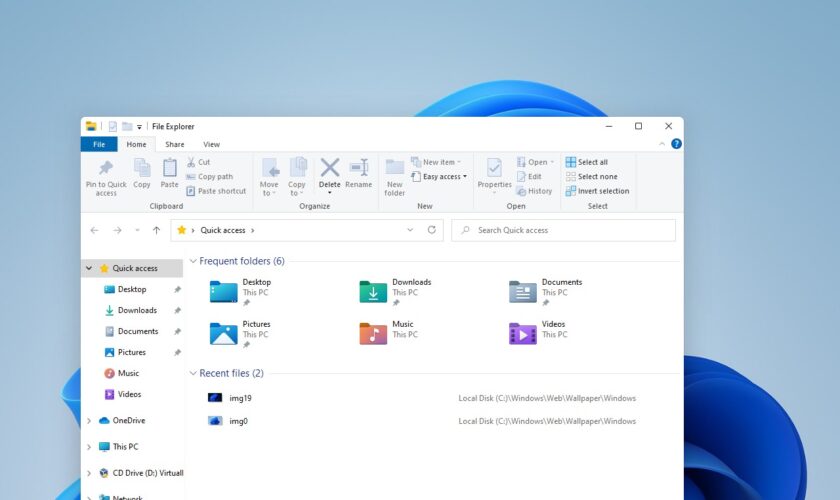This screenshot has width=840, height=500.
Task: Open the Help question mark icon
Action: point(676,144)
